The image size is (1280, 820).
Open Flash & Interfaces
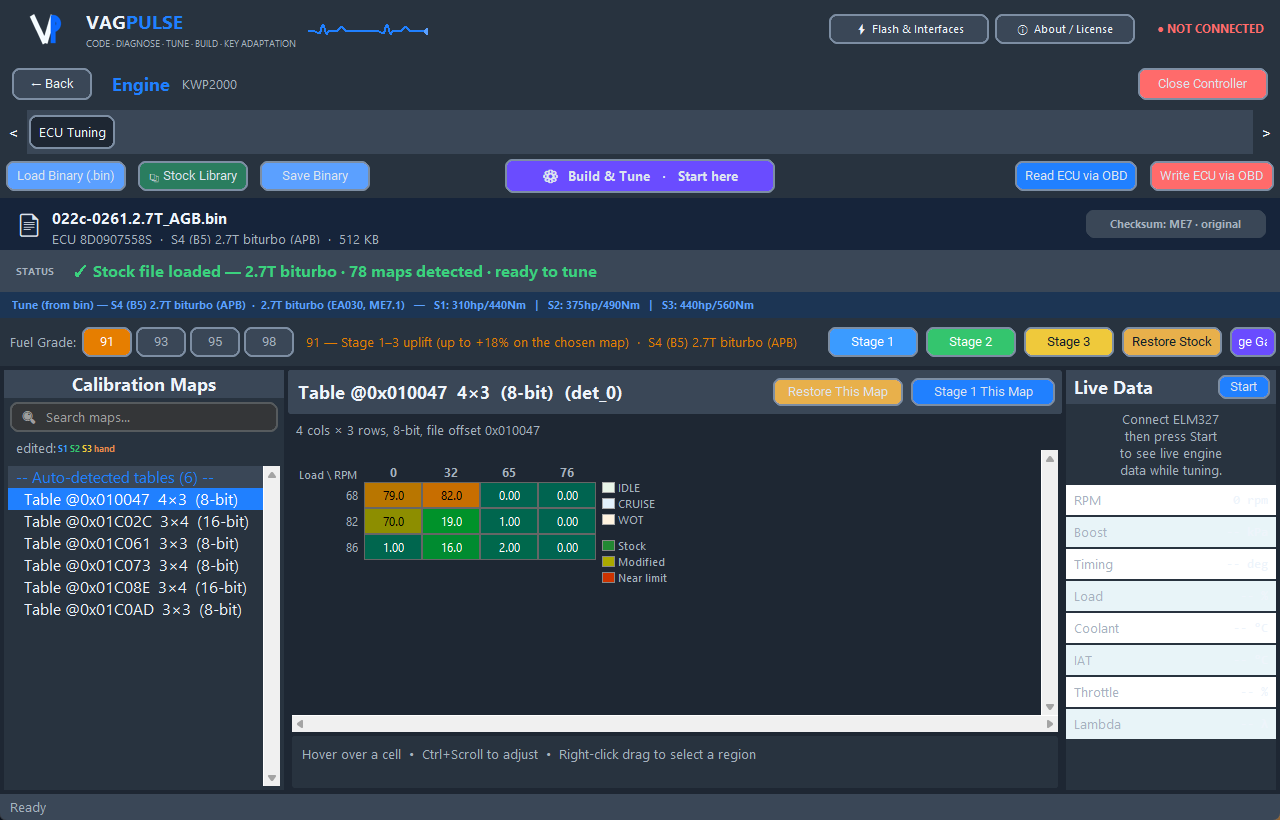pyautogui.click(x=909, y=29)
